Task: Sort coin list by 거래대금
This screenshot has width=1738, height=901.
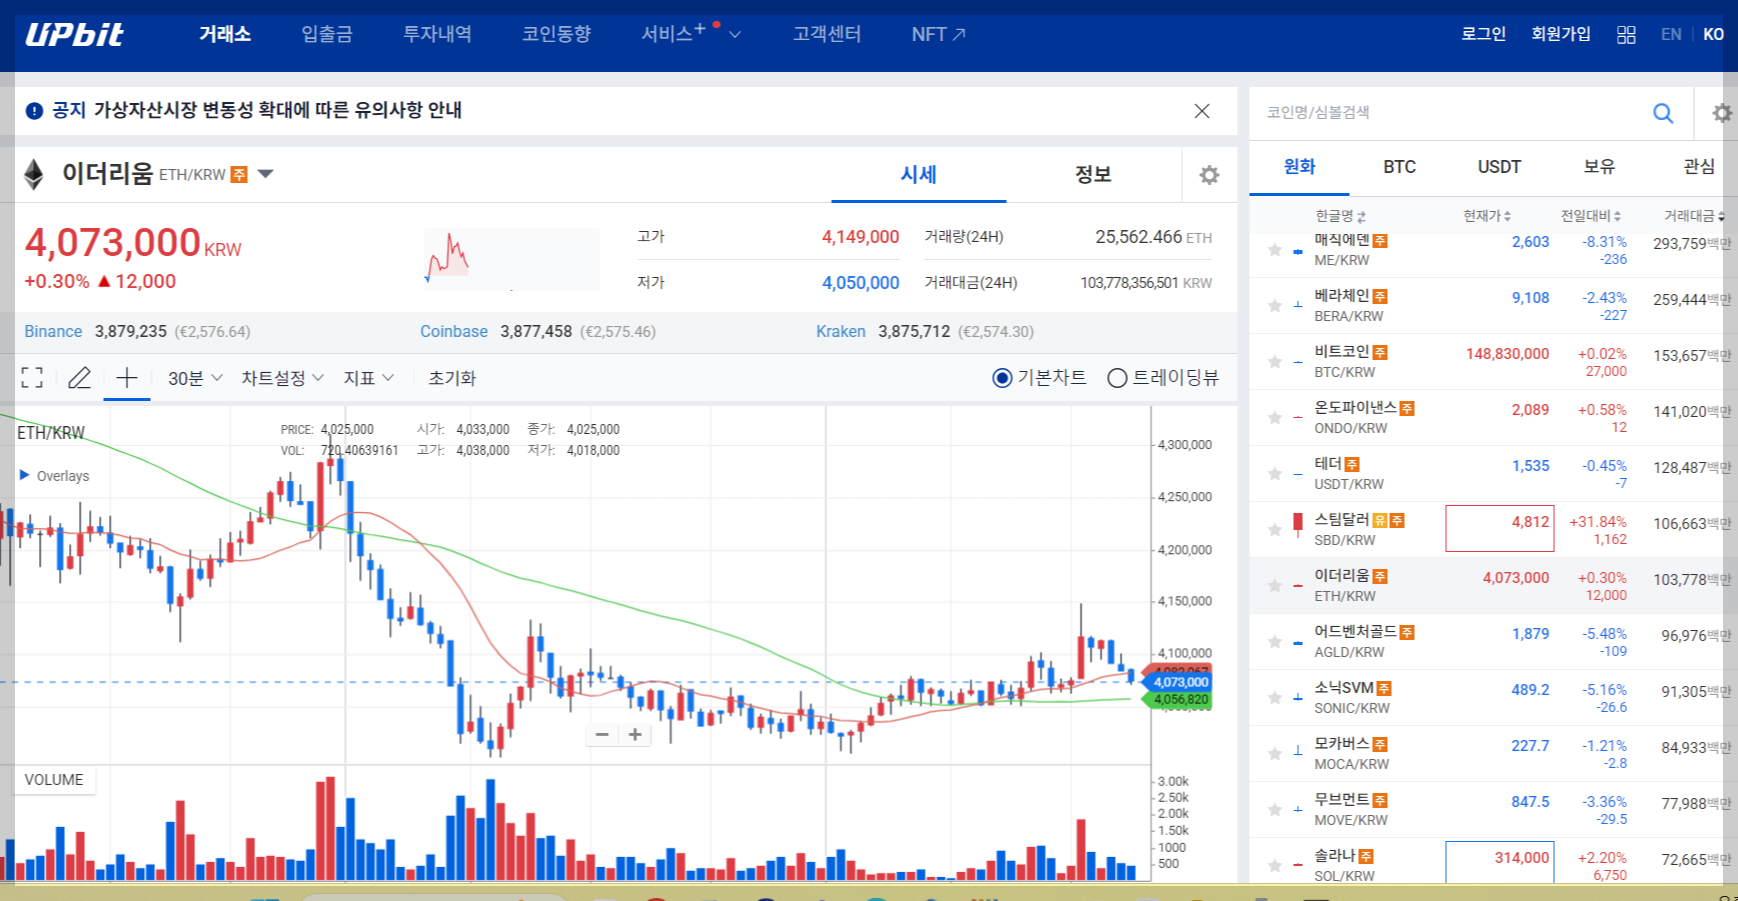Action: 1694,216
